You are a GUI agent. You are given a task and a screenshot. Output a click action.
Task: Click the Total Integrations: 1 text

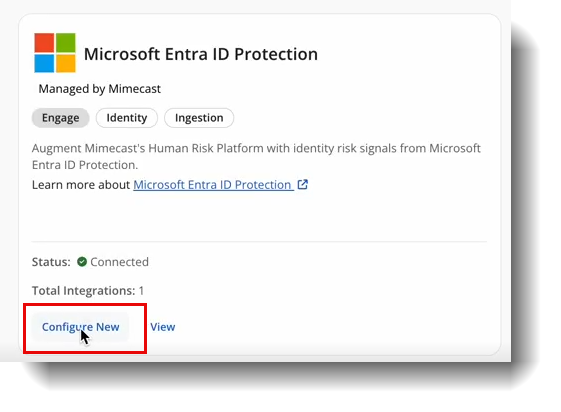pos(88,291)
